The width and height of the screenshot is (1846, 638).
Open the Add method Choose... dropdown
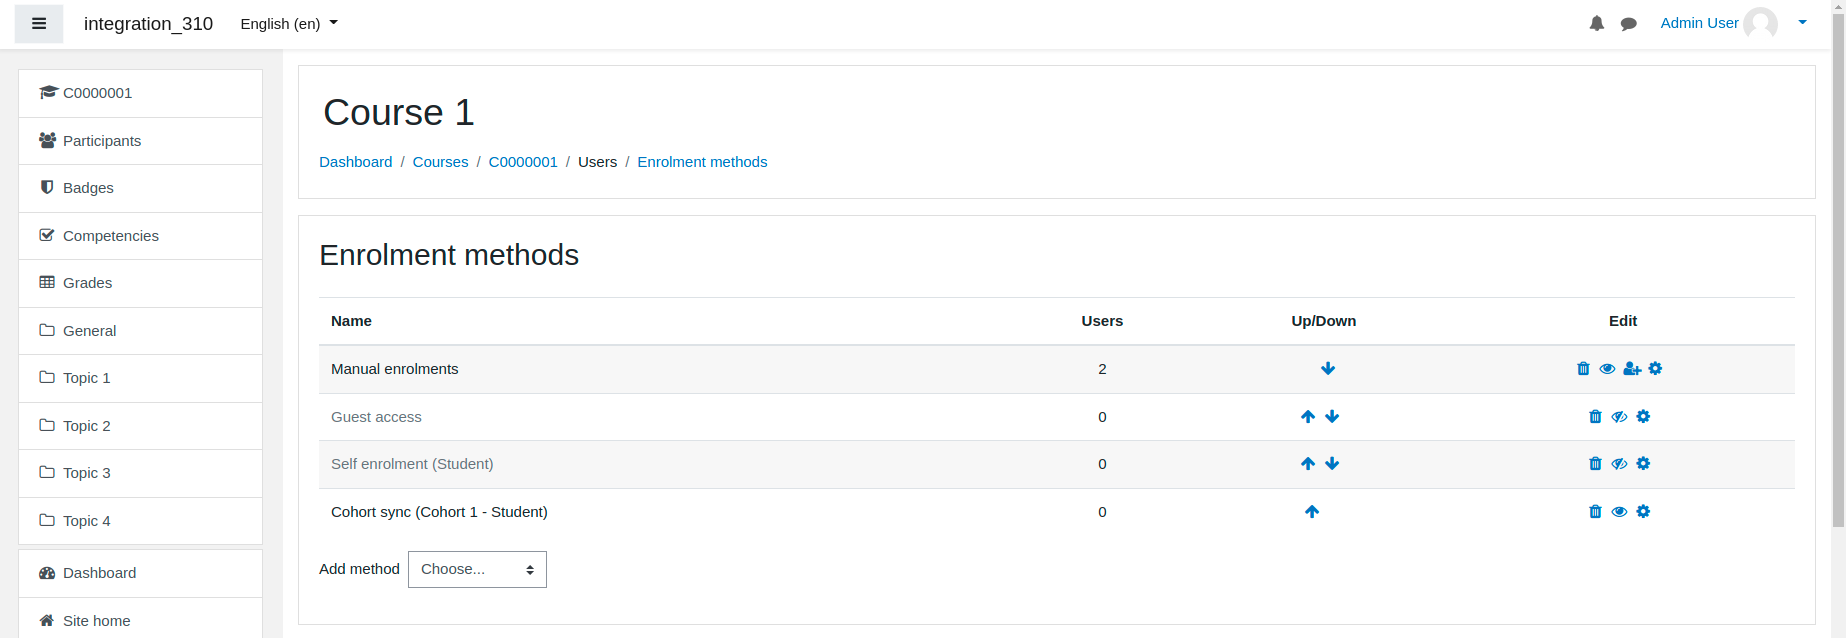tap(477, 569)
